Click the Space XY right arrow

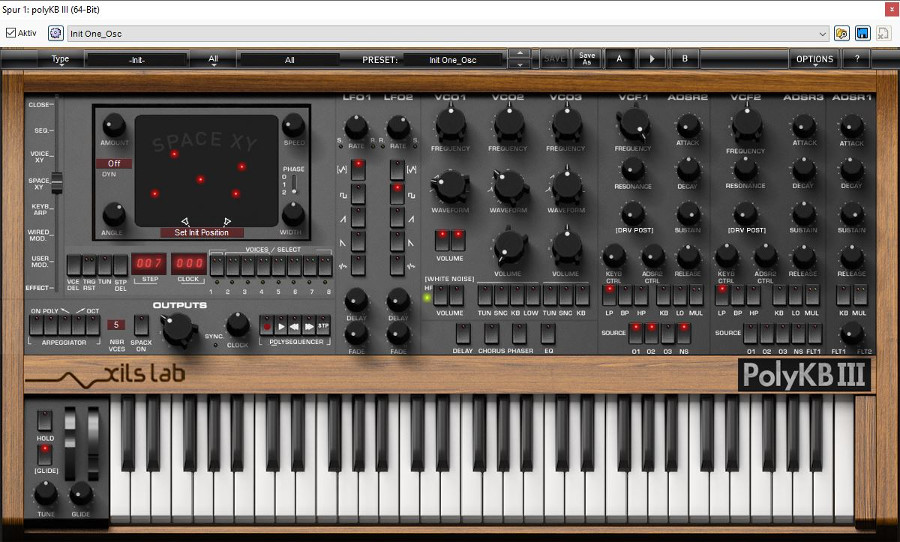coord(227,221)
